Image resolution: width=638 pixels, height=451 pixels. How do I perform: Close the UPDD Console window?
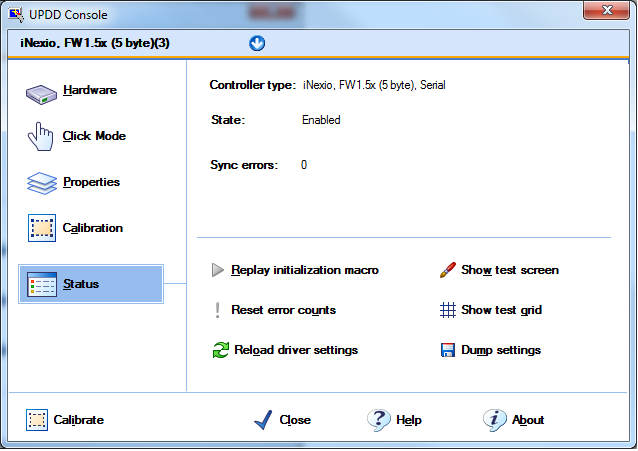point(606,10)
